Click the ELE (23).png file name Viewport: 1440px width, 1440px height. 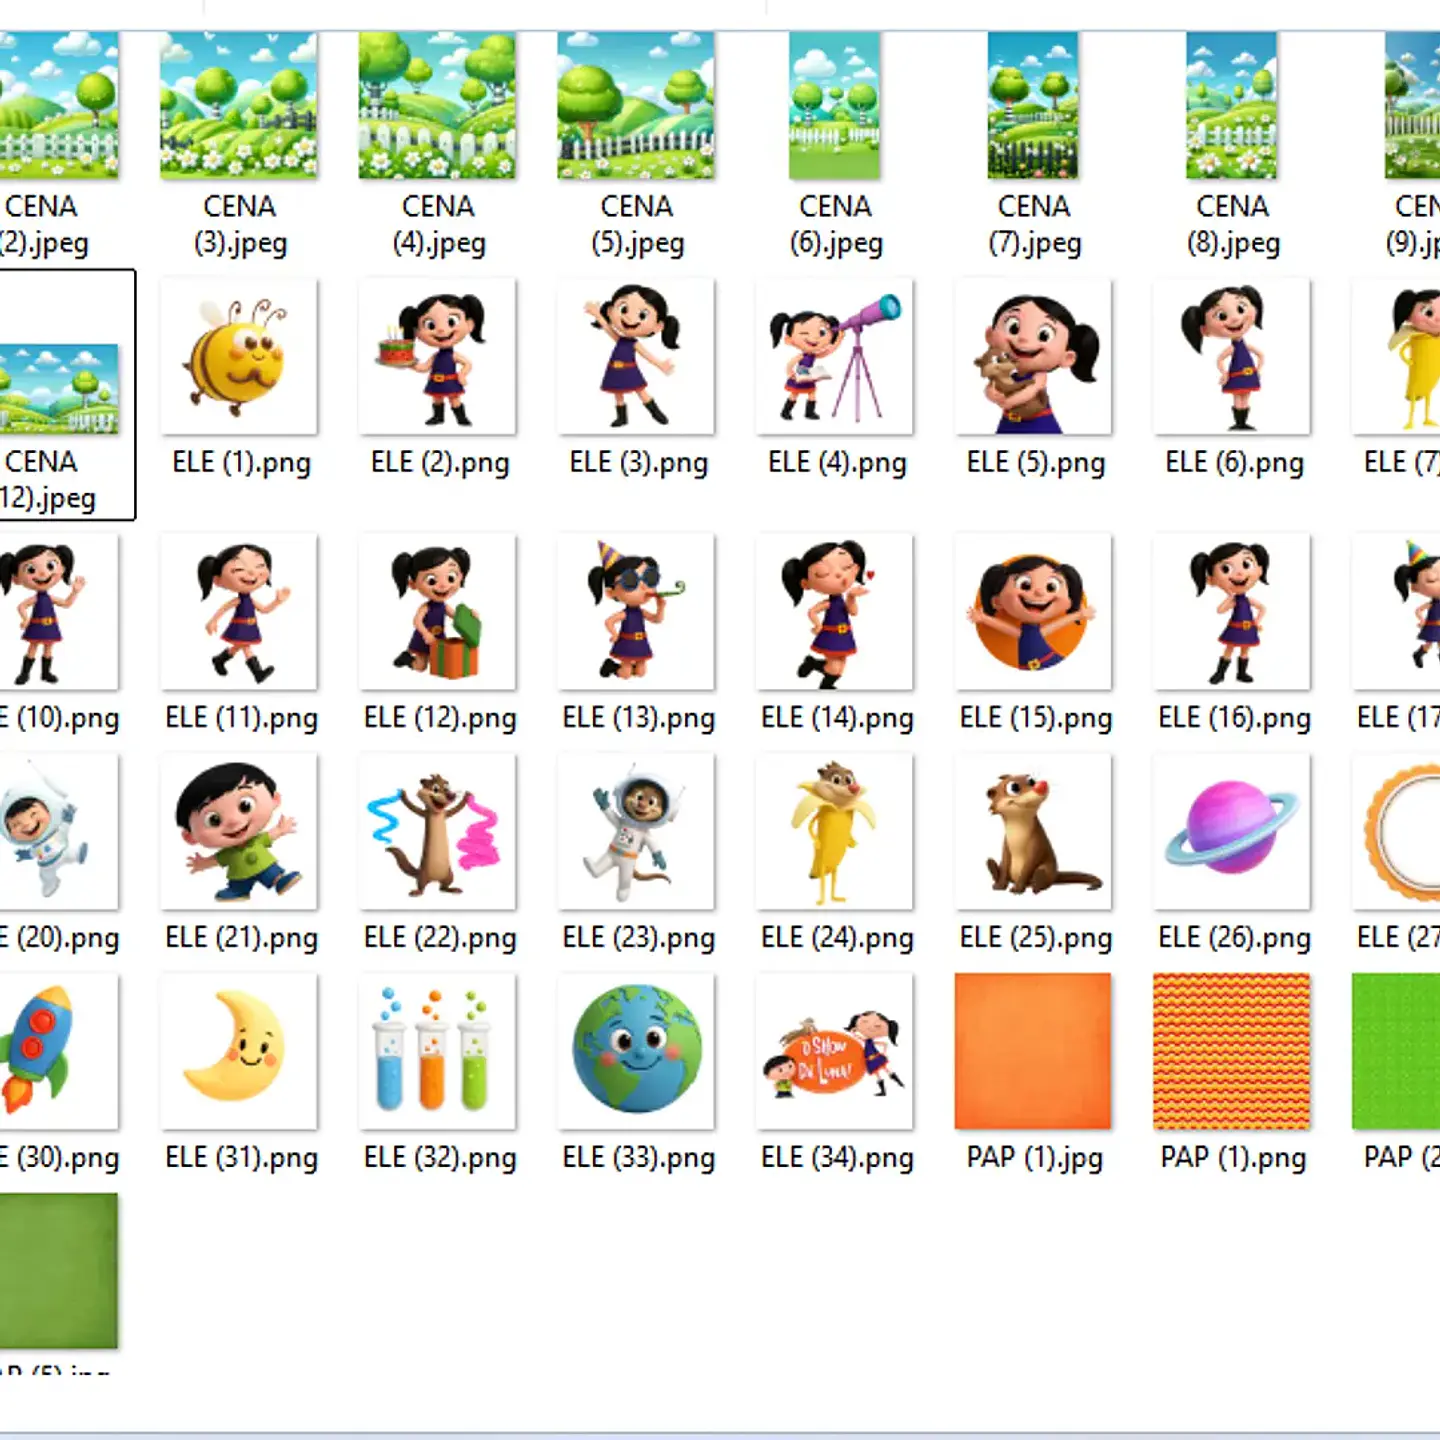[x=638, y=938]
